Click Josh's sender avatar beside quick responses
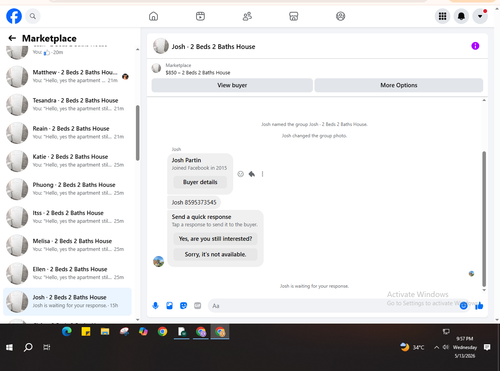The width and height of the screenshot is (500, 371). coord(158,261)
